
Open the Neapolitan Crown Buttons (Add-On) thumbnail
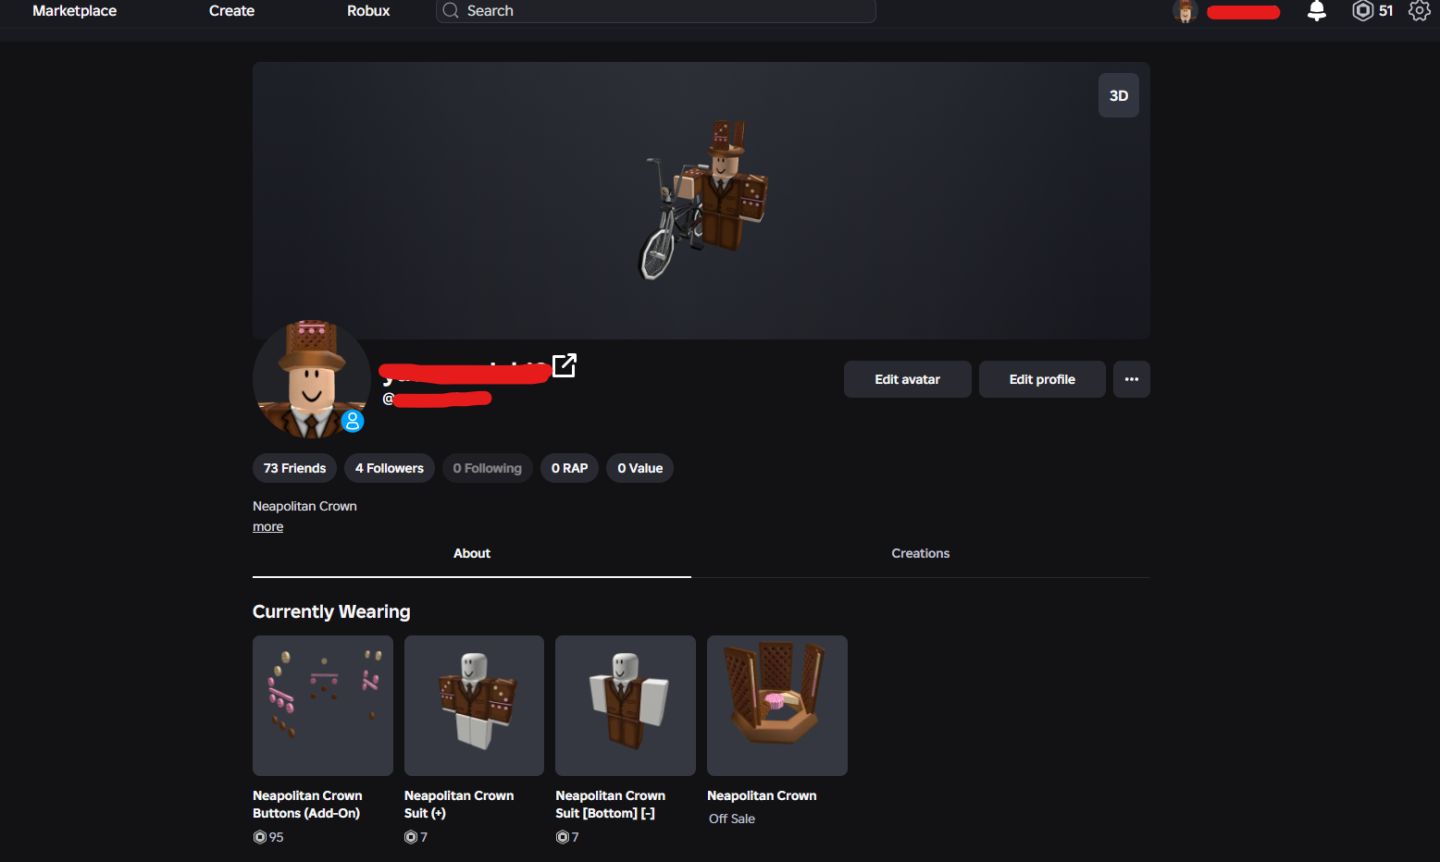point(323,705)
